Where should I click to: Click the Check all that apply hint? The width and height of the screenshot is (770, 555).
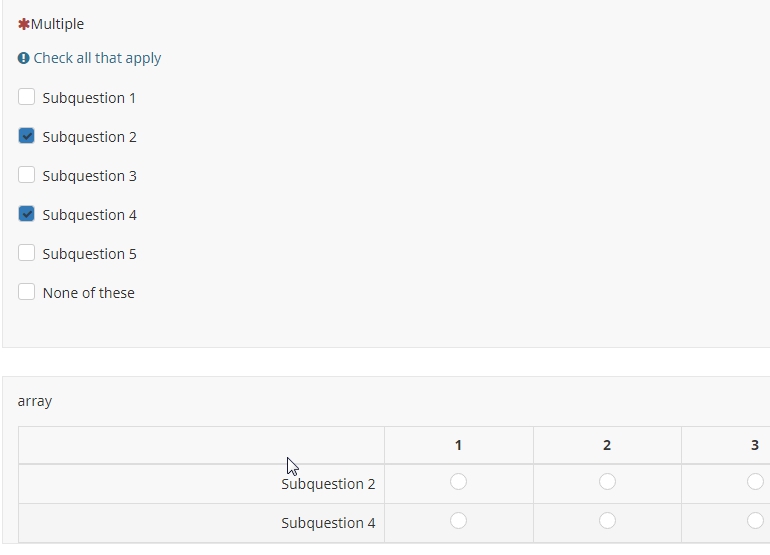[x=97, y=58]
